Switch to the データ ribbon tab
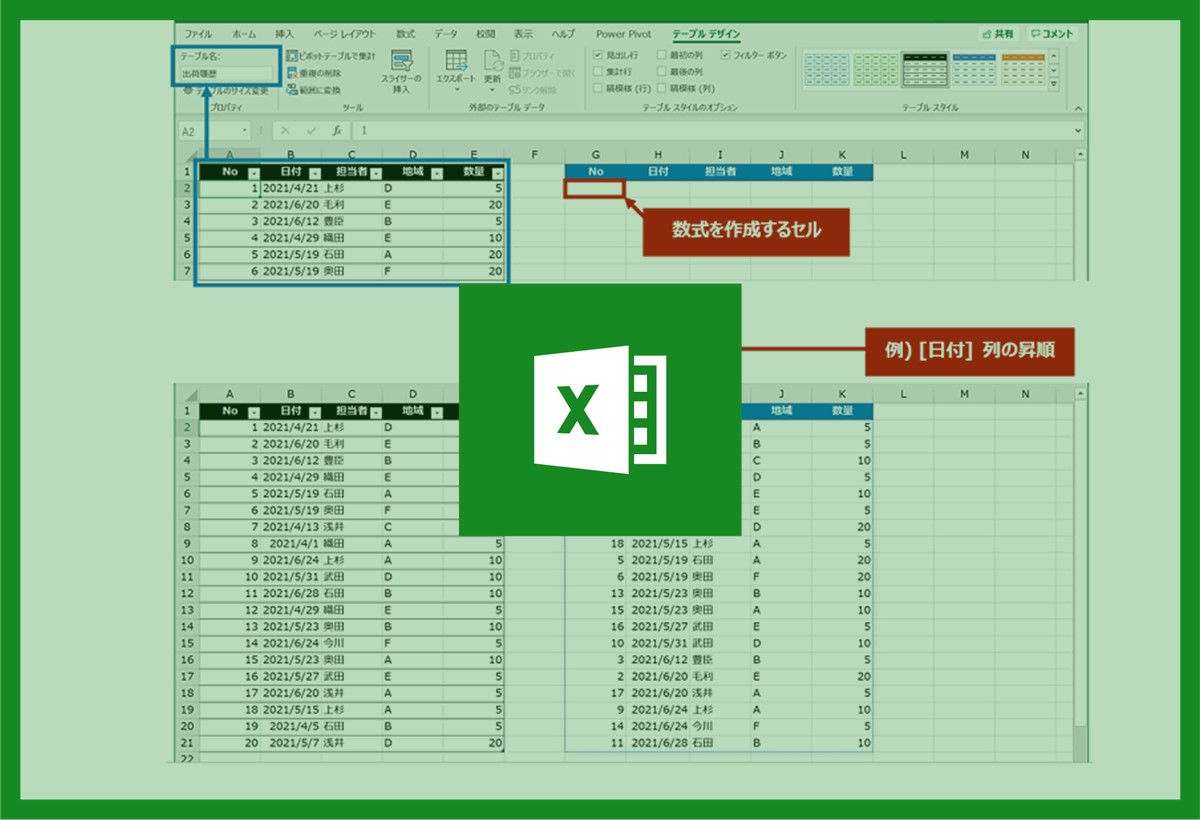Viewport: 1200px width, 820px height. point(446,34)
